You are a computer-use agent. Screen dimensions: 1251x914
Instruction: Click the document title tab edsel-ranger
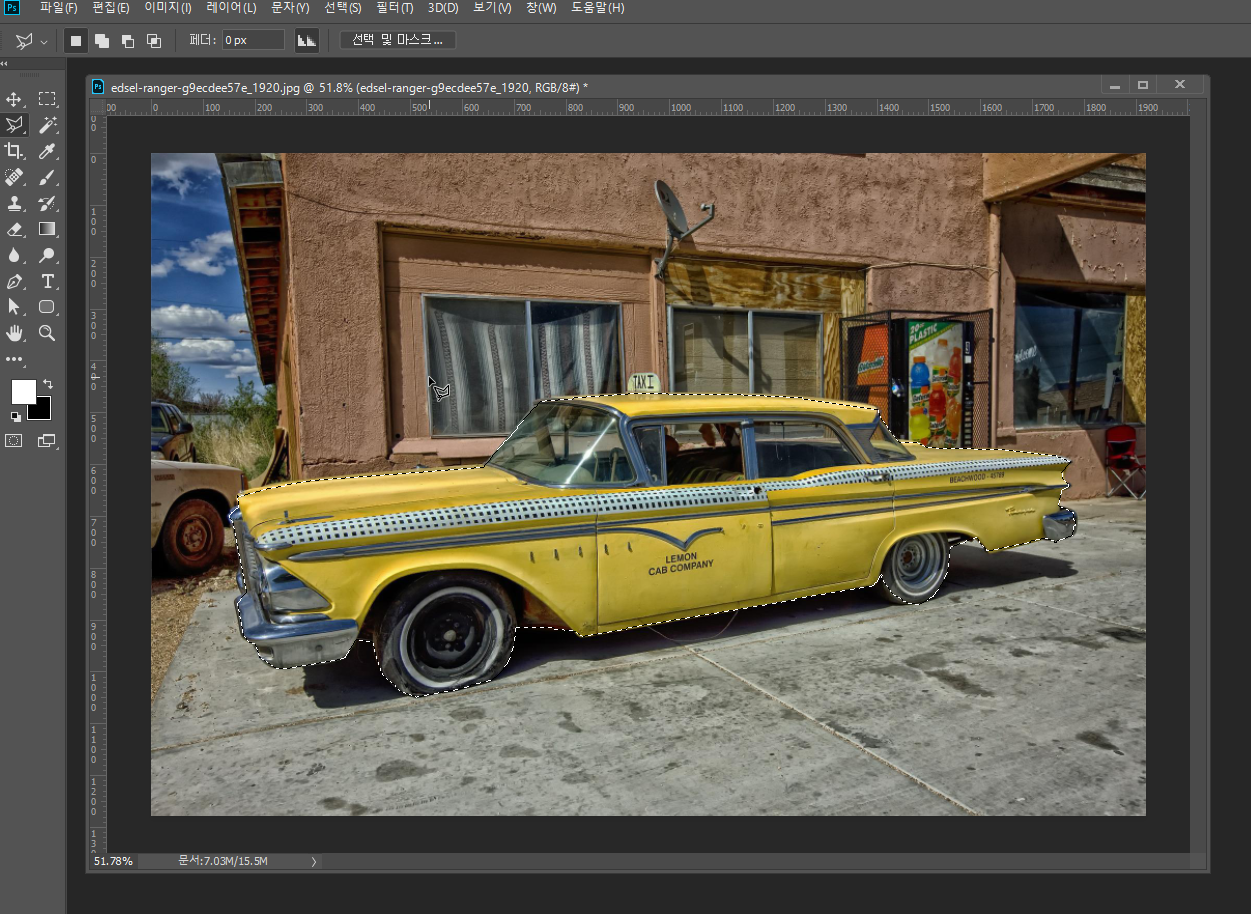tap(348, 87)
